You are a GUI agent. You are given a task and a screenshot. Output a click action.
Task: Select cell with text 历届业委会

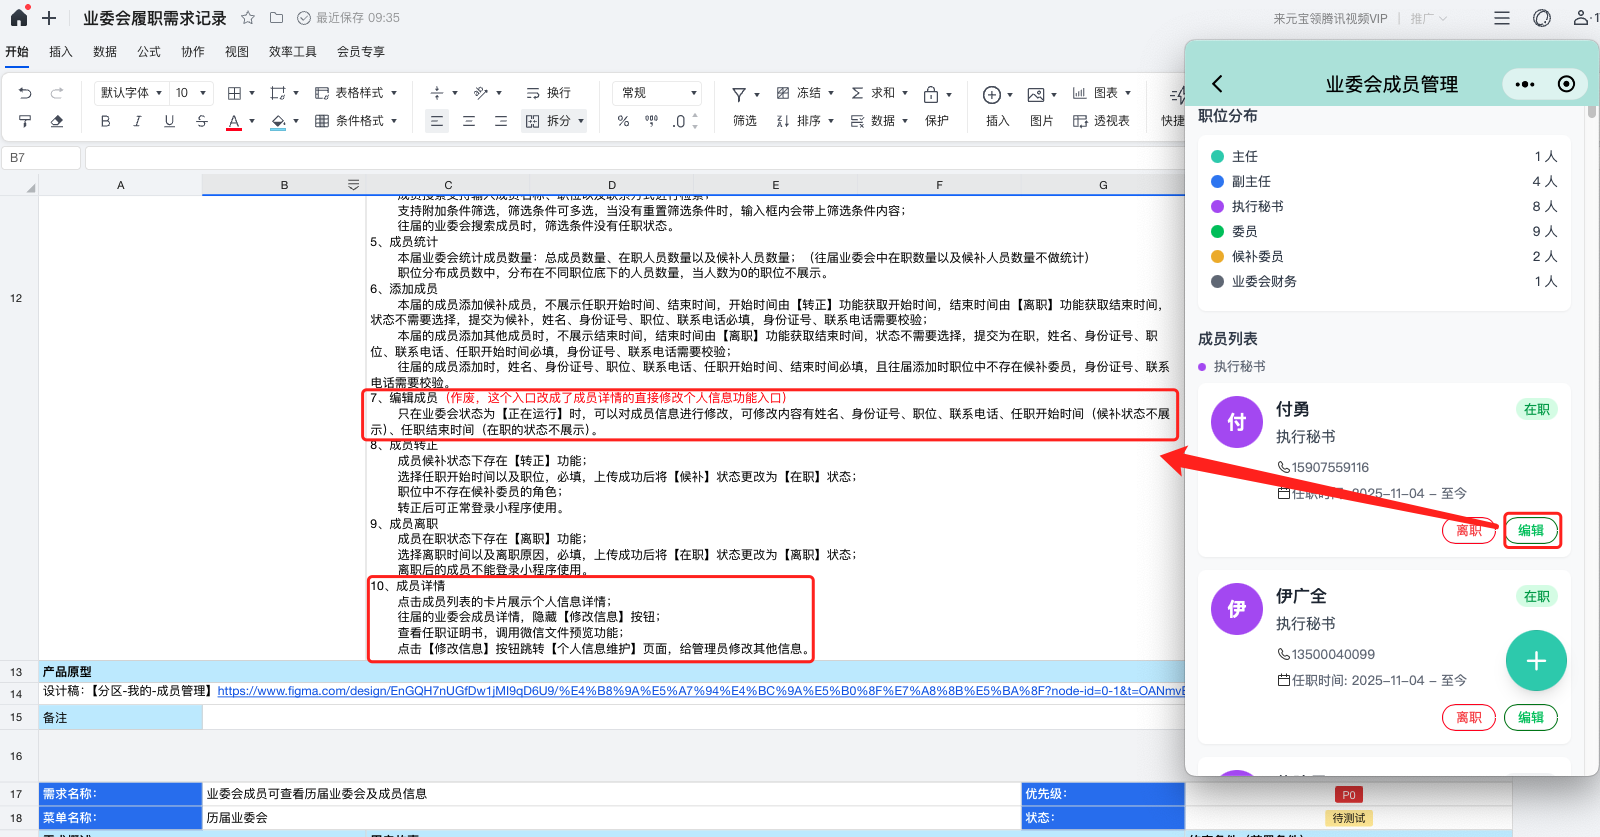coord(611,818)
